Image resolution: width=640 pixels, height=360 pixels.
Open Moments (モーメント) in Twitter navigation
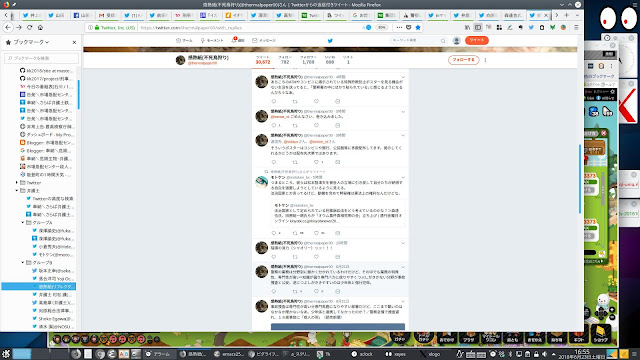[x=212, y=40]
